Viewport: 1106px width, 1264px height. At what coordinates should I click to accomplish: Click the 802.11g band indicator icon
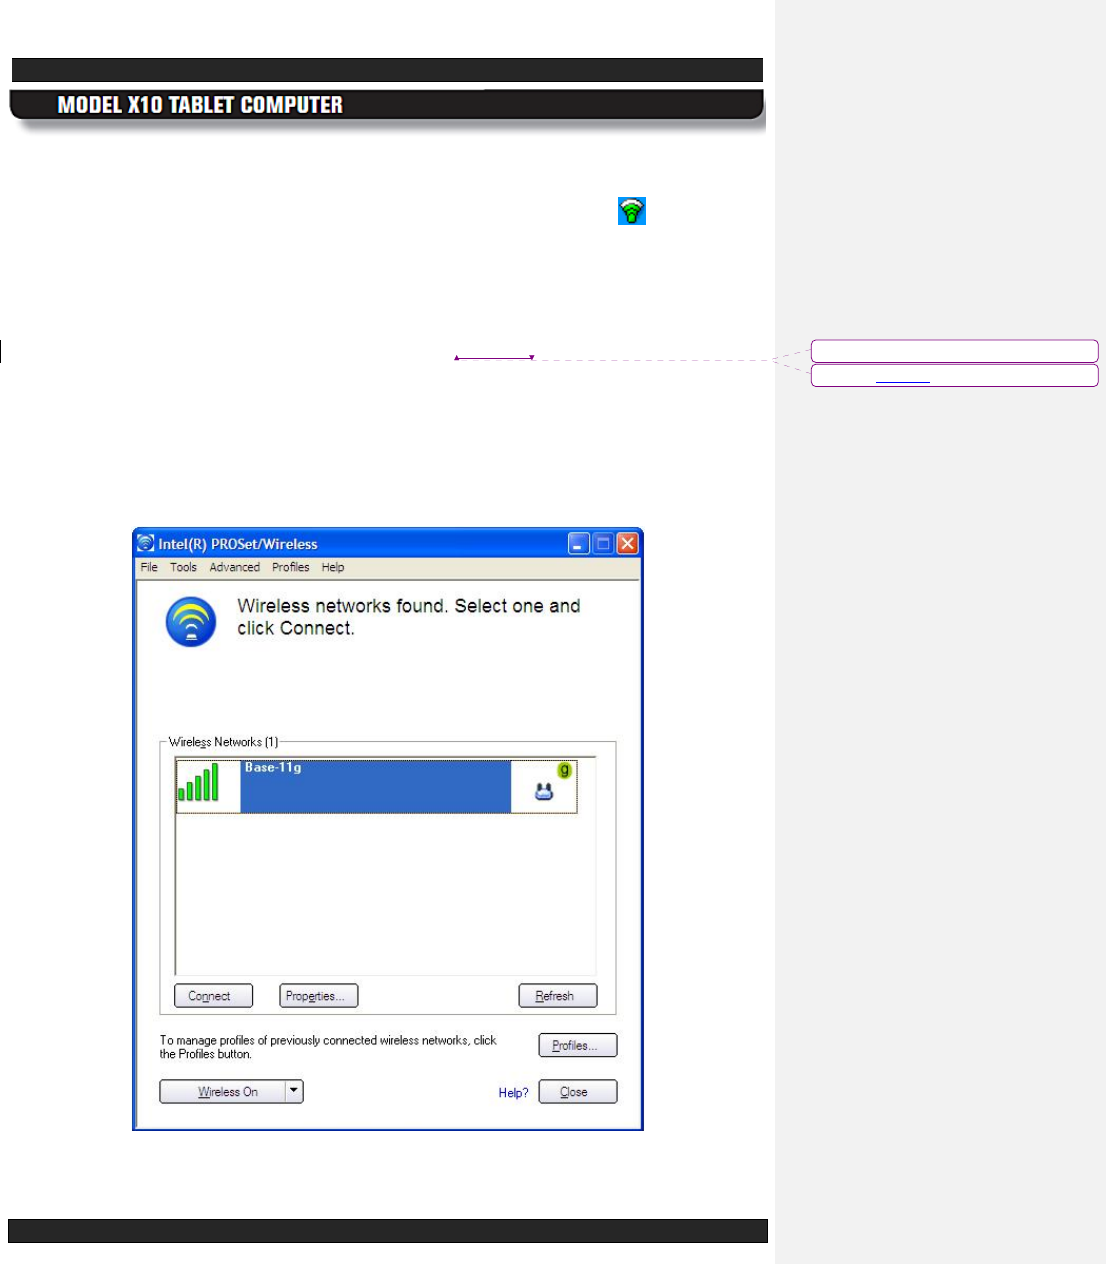click(x=565, y=770)
